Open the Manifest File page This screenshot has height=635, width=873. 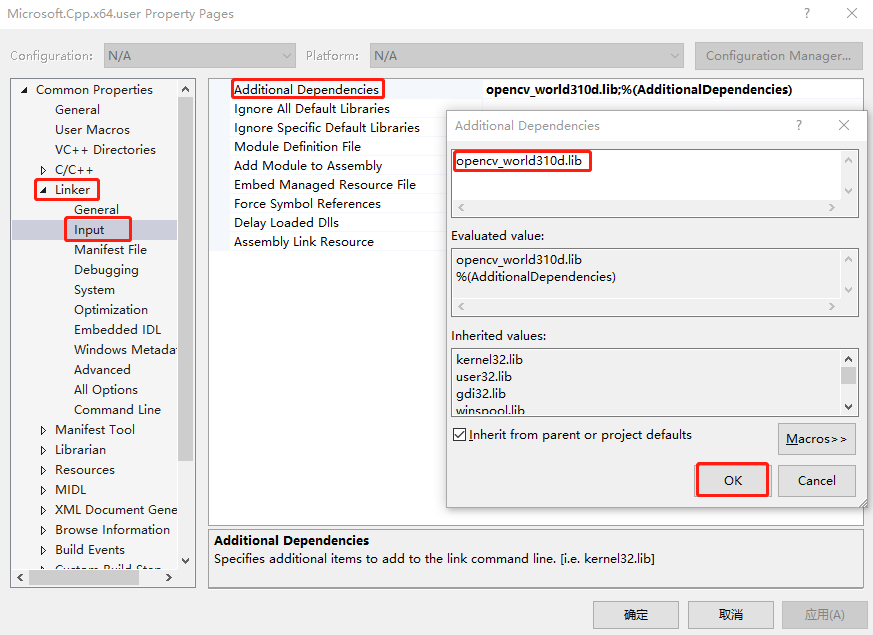click(x=110, y=250)
